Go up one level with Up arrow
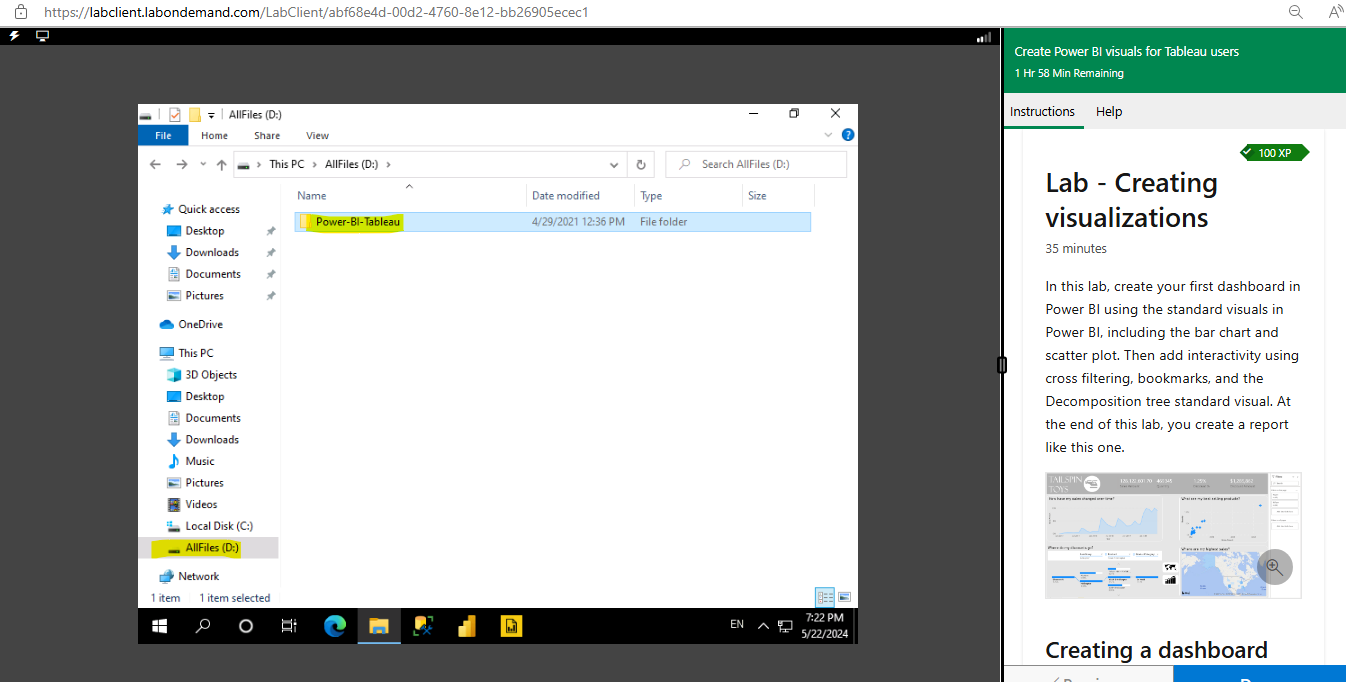1346x682 pixels. click(x=221, y=164)
